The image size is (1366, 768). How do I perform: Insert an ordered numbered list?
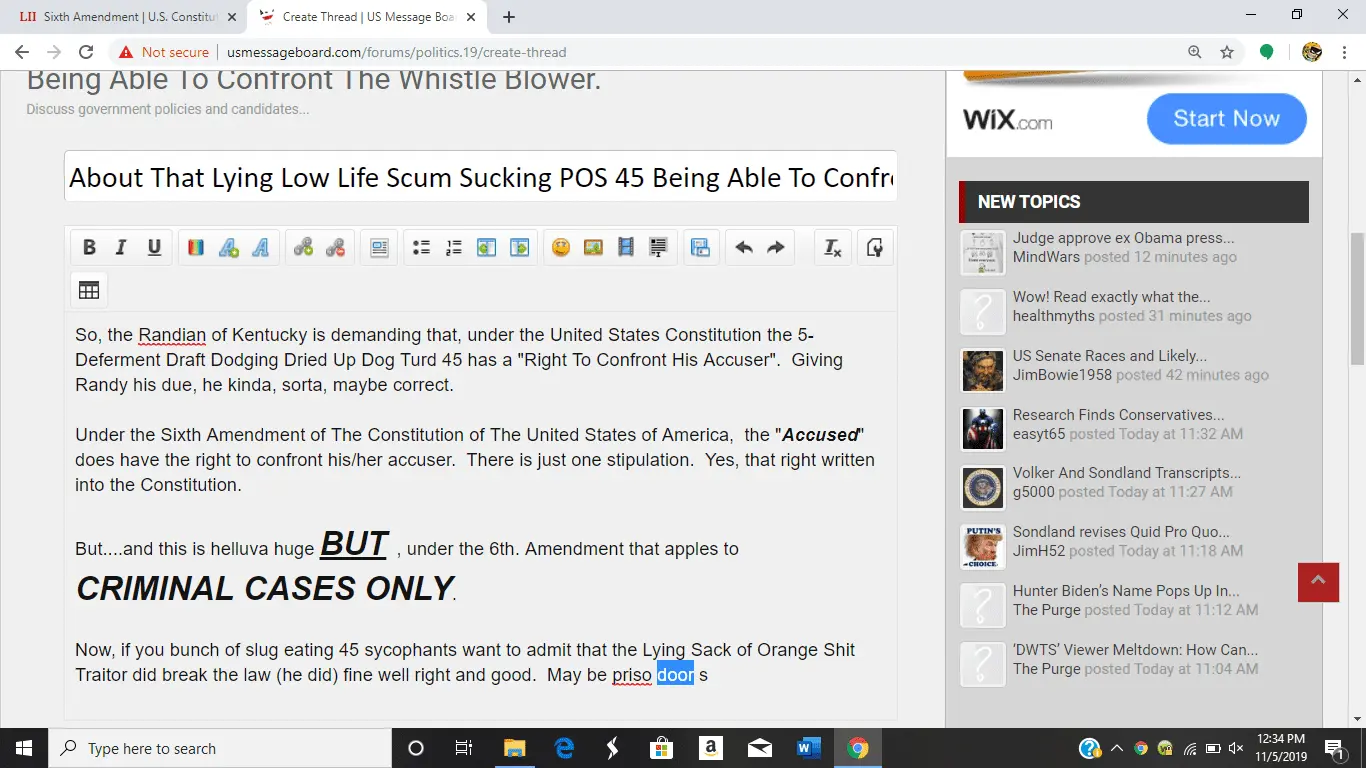tap(454, 248)
